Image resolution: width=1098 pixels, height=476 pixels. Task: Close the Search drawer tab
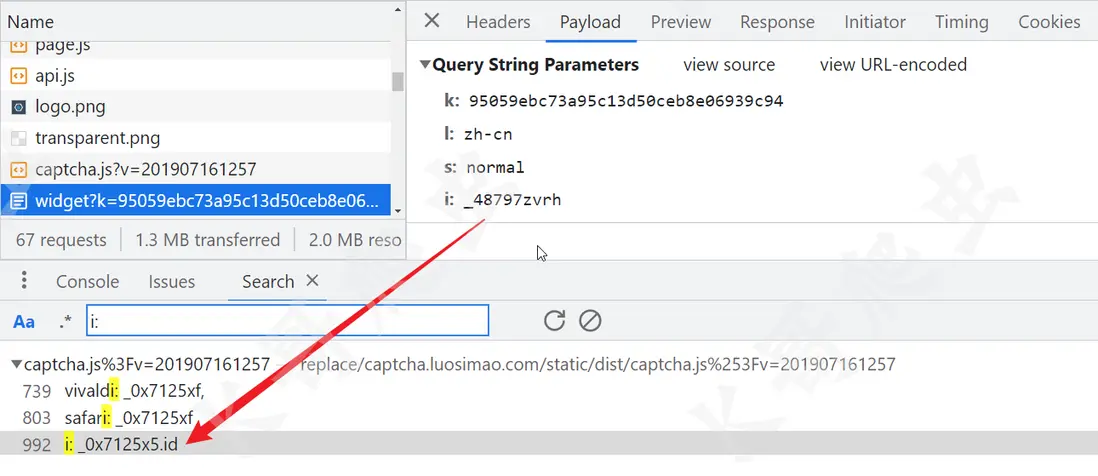tap(312, 281)
